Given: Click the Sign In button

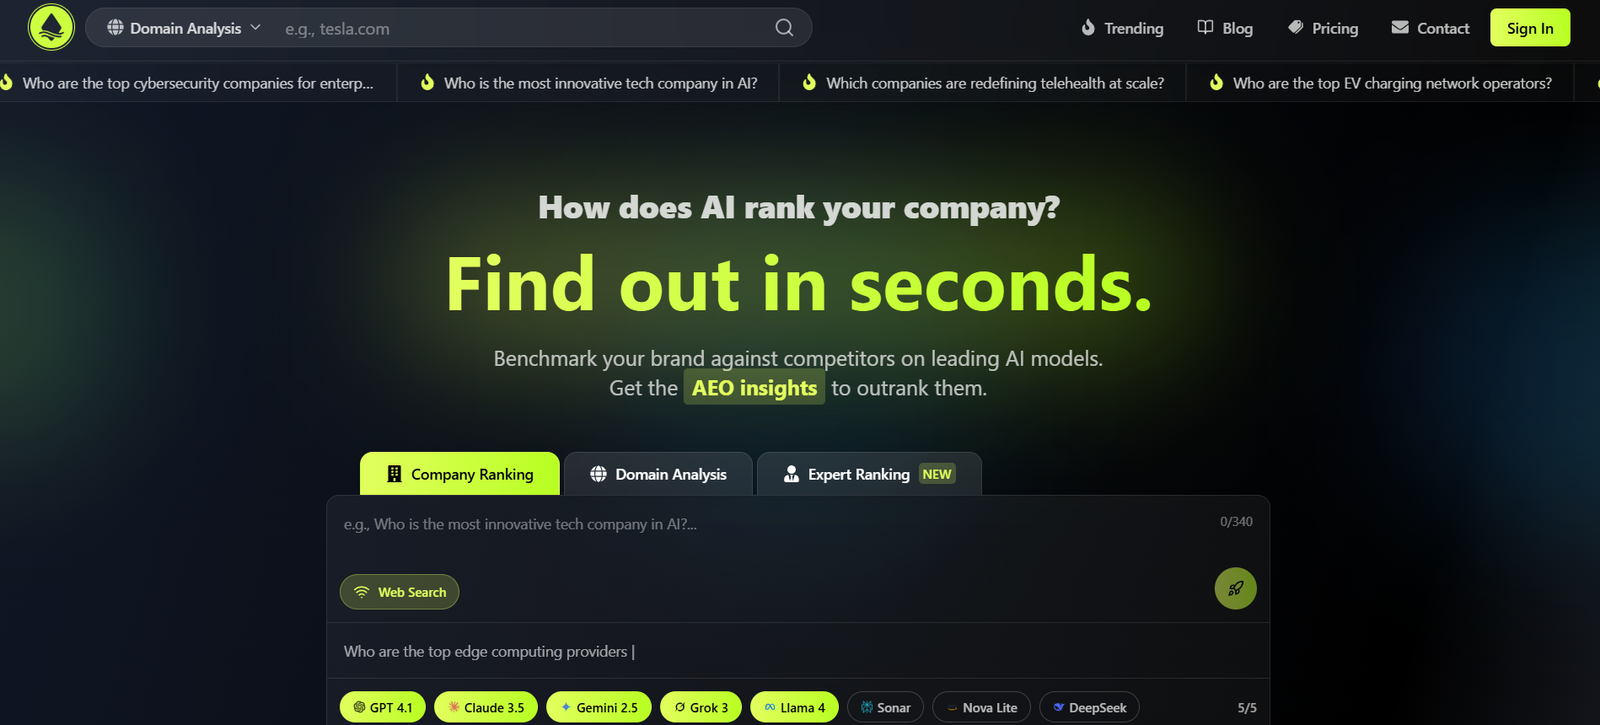Looking at the screenshot, I should [x=1530, y=28].
